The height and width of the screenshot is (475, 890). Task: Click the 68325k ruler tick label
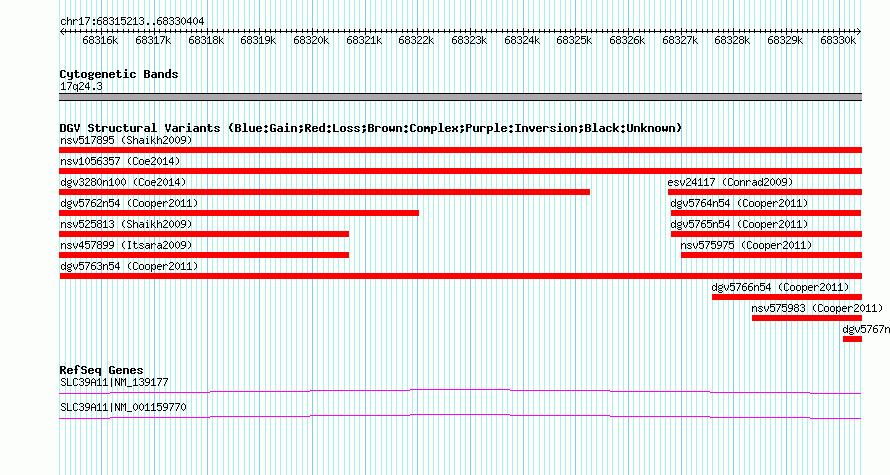tap(574, 40)
